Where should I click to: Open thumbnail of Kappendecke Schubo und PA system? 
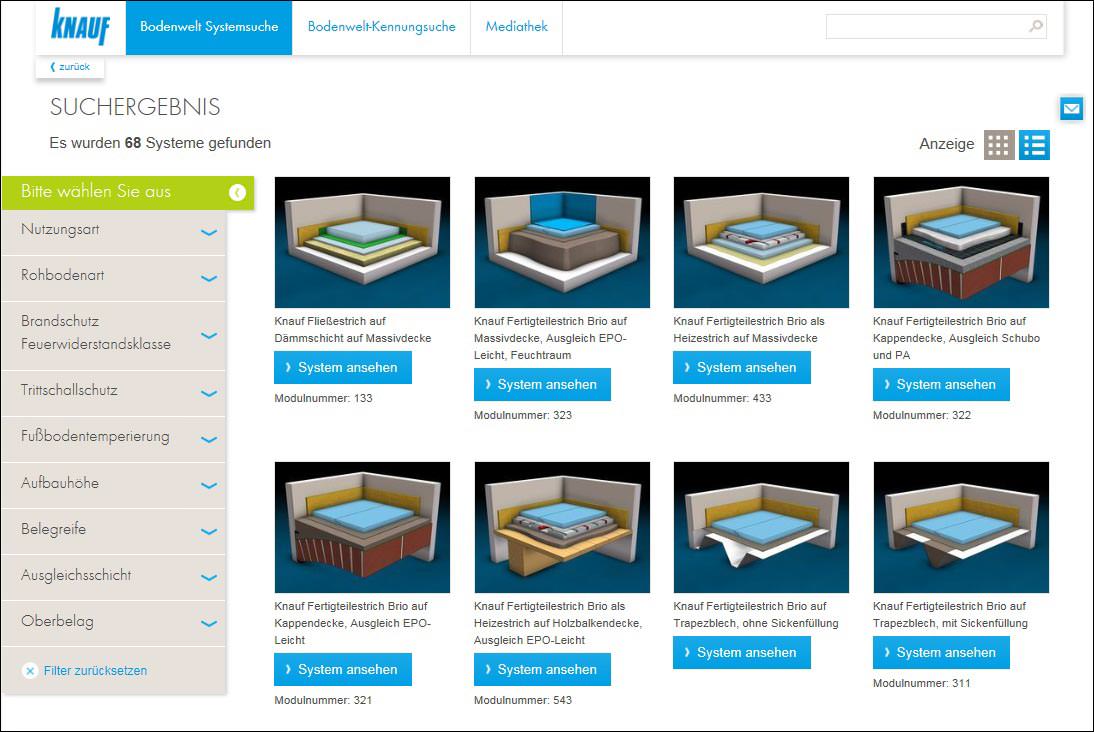[x=961, y=242]
